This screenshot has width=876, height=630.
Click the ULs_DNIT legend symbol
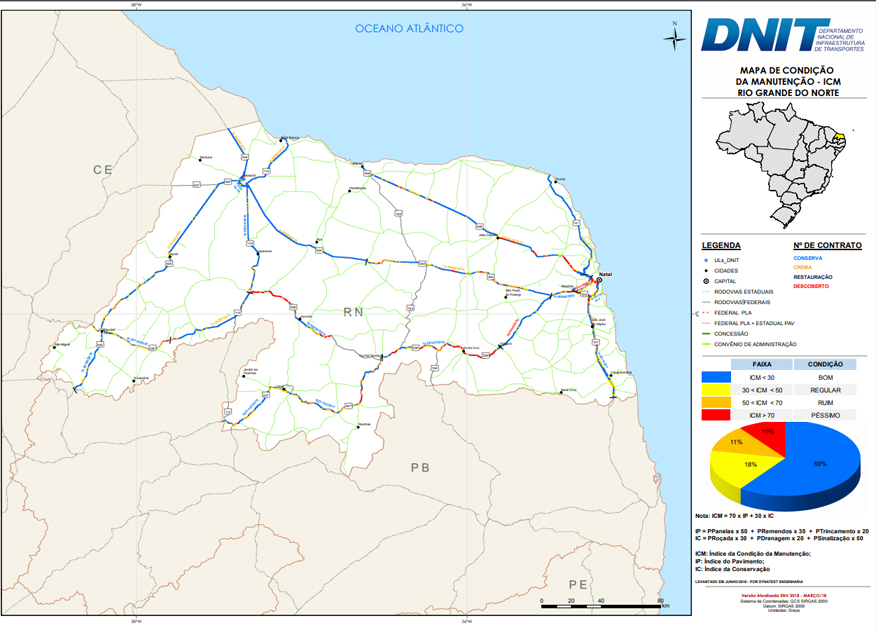point(706,260)
